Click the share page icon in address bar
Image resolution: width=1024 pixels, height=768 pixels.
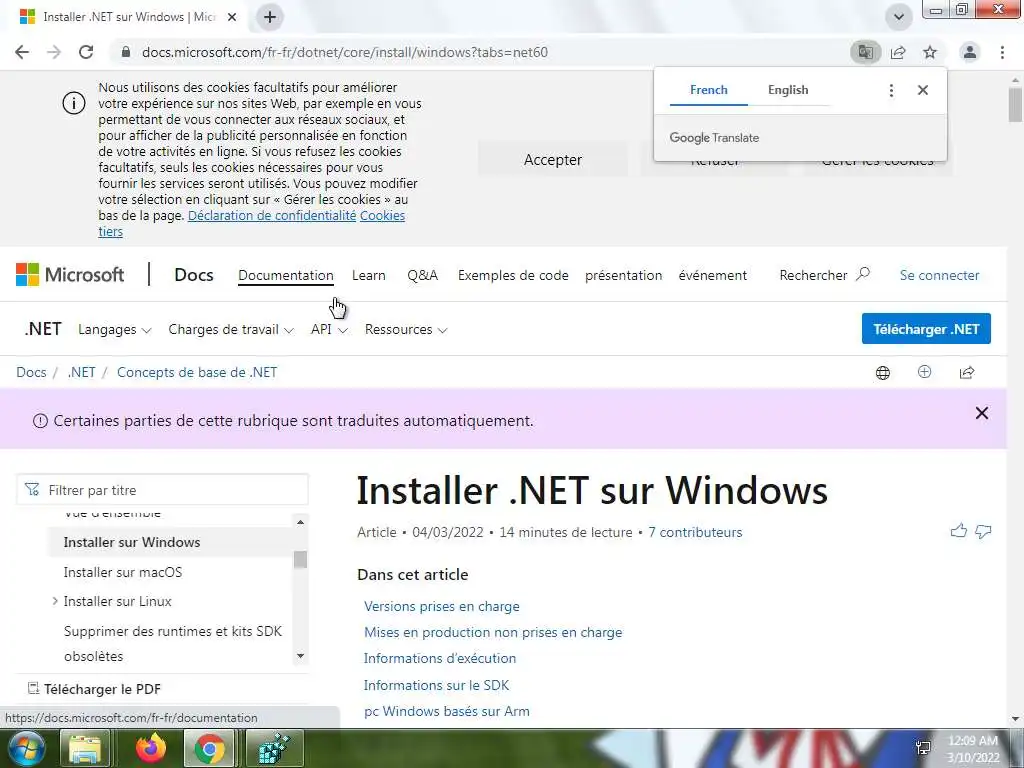click(x=899, y=52)
